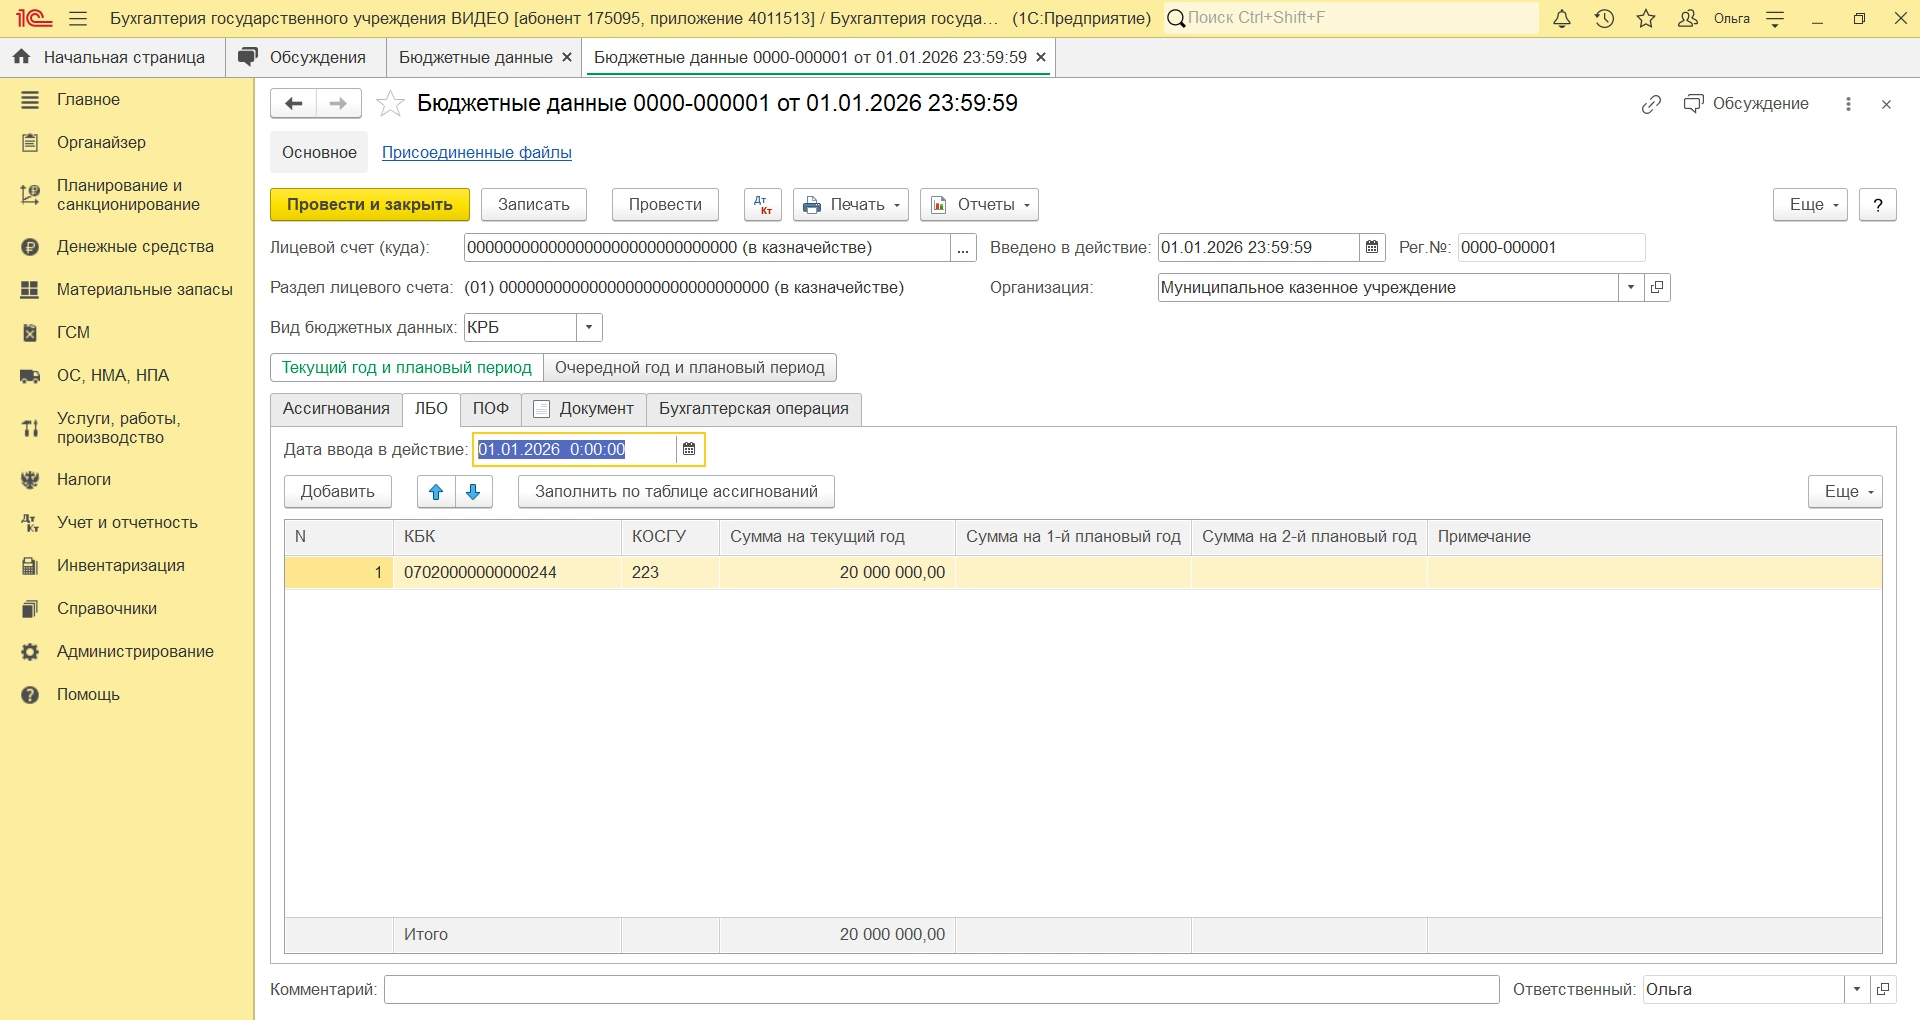Open Обсуждения tab

pyautogui.click(x=306, y=58)
